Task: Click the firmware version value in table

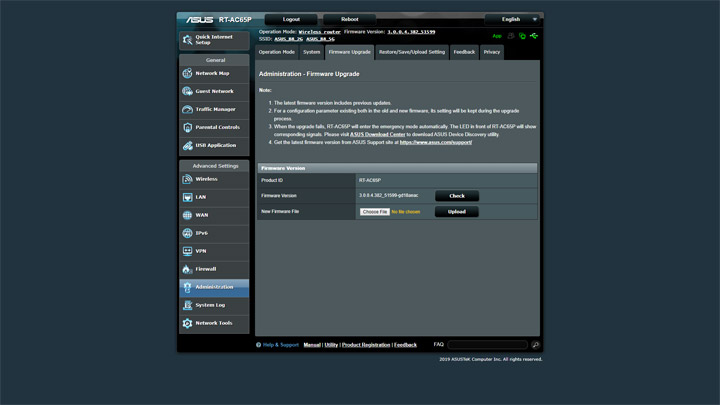Action: click(388, 196)
